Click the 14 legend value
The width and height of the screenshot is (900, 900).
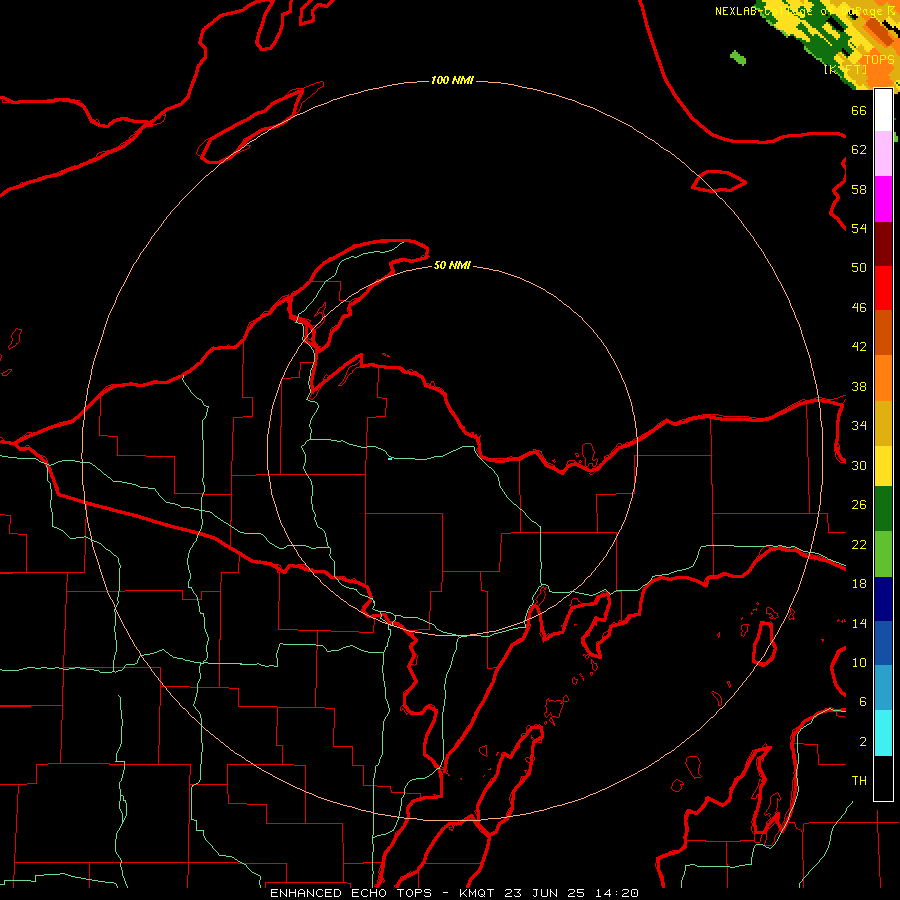coord(859,623)
